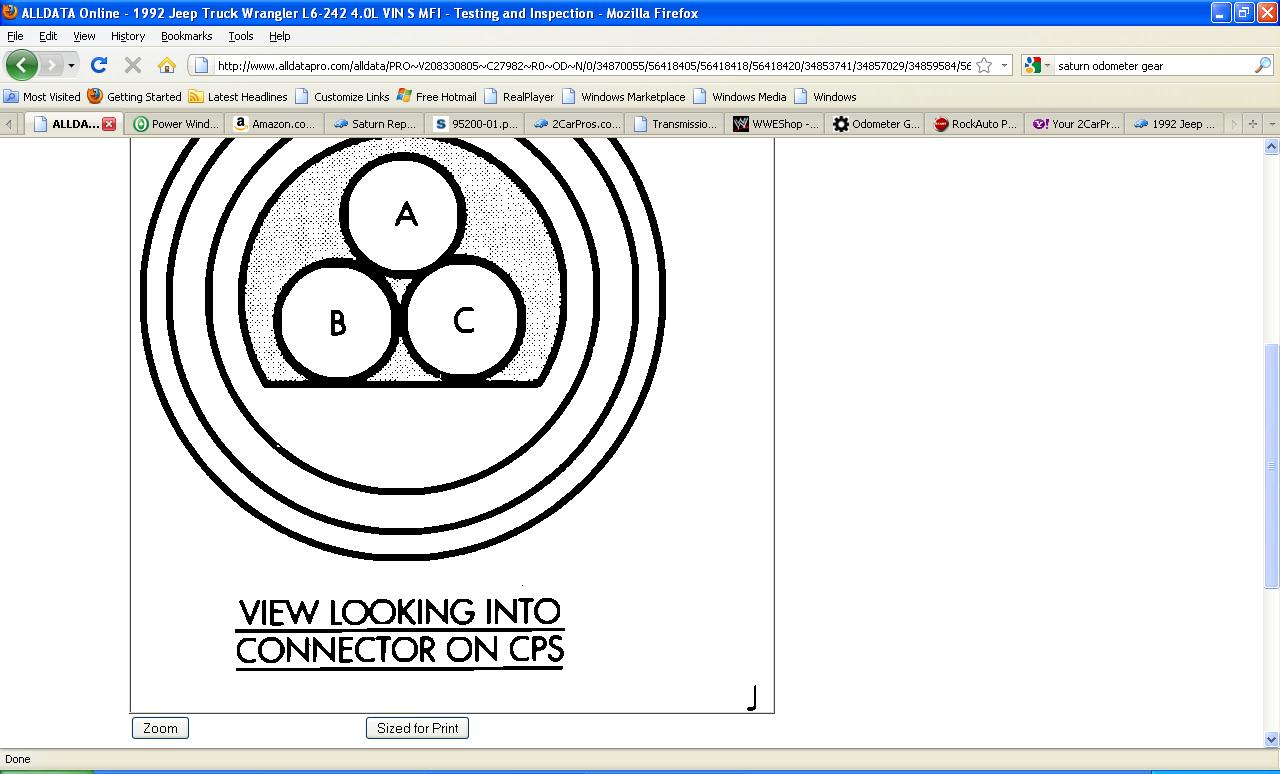This screenshot has width=1280, height=774.
Task: Switch to the RockAuto P... tab
Action: pyautogui.click(x=975, y=124)
